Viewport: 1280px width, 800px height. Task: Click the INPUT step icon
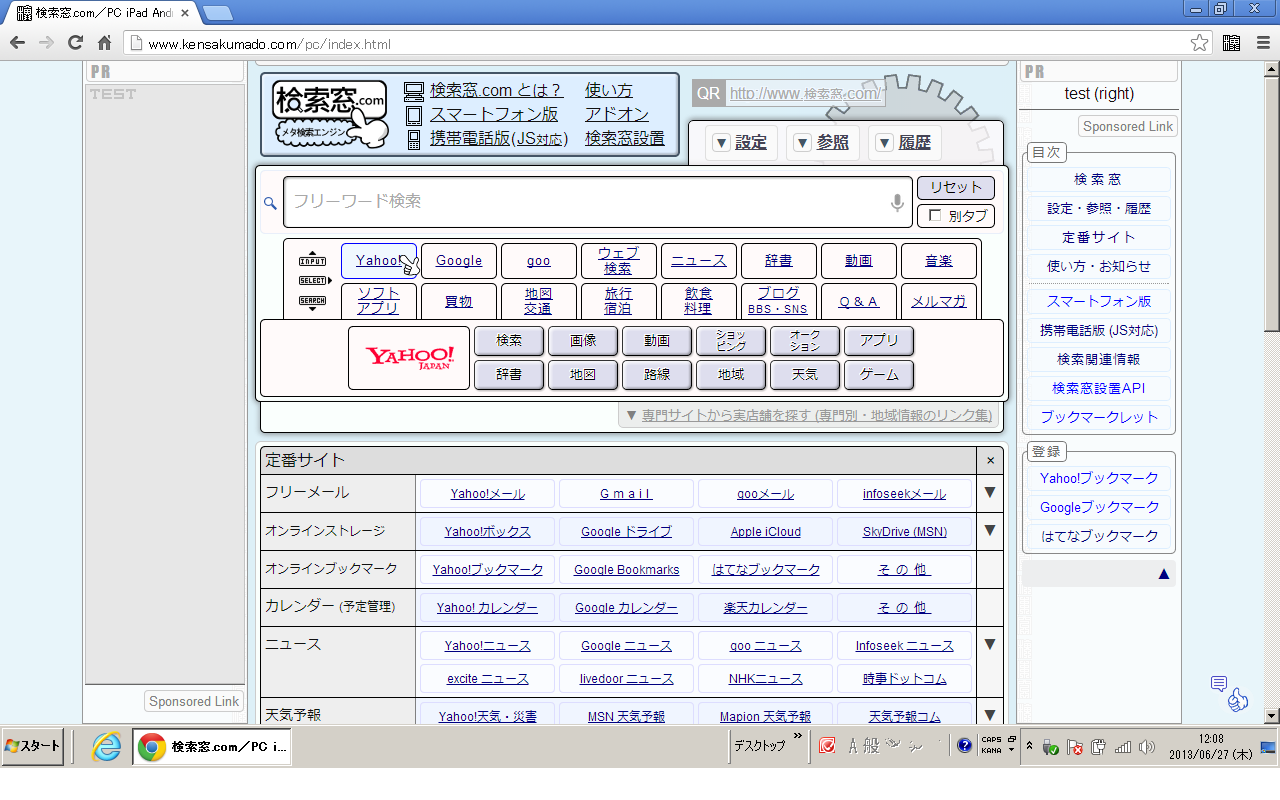(x=312, y=259)
